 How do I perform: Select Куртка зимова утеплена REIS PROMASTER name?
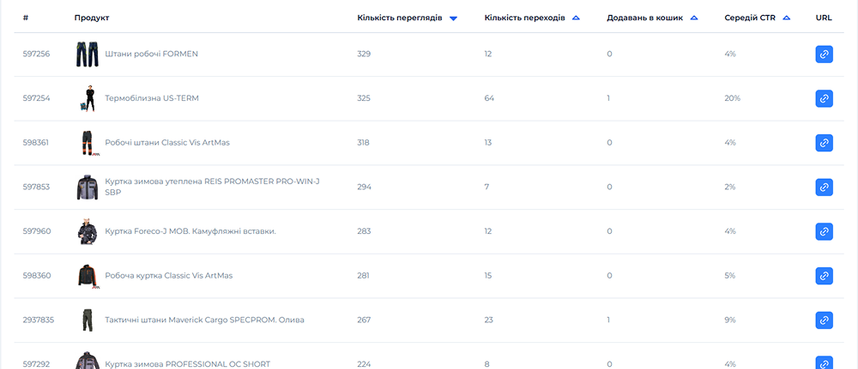pos(212,187)
